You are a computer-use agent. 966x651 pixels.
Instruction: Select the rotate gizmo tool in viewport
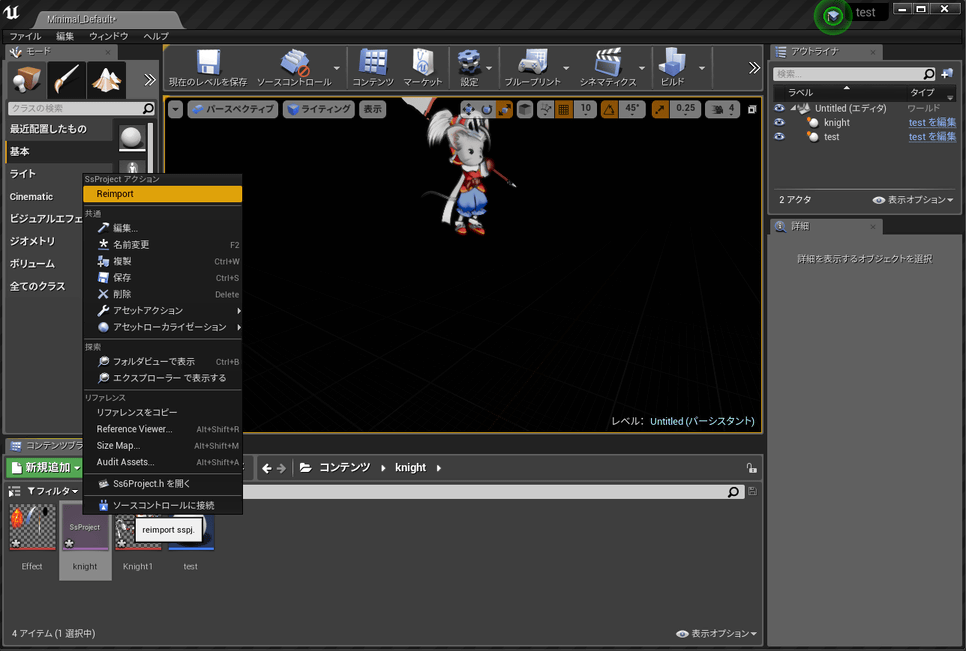(487, 110)
